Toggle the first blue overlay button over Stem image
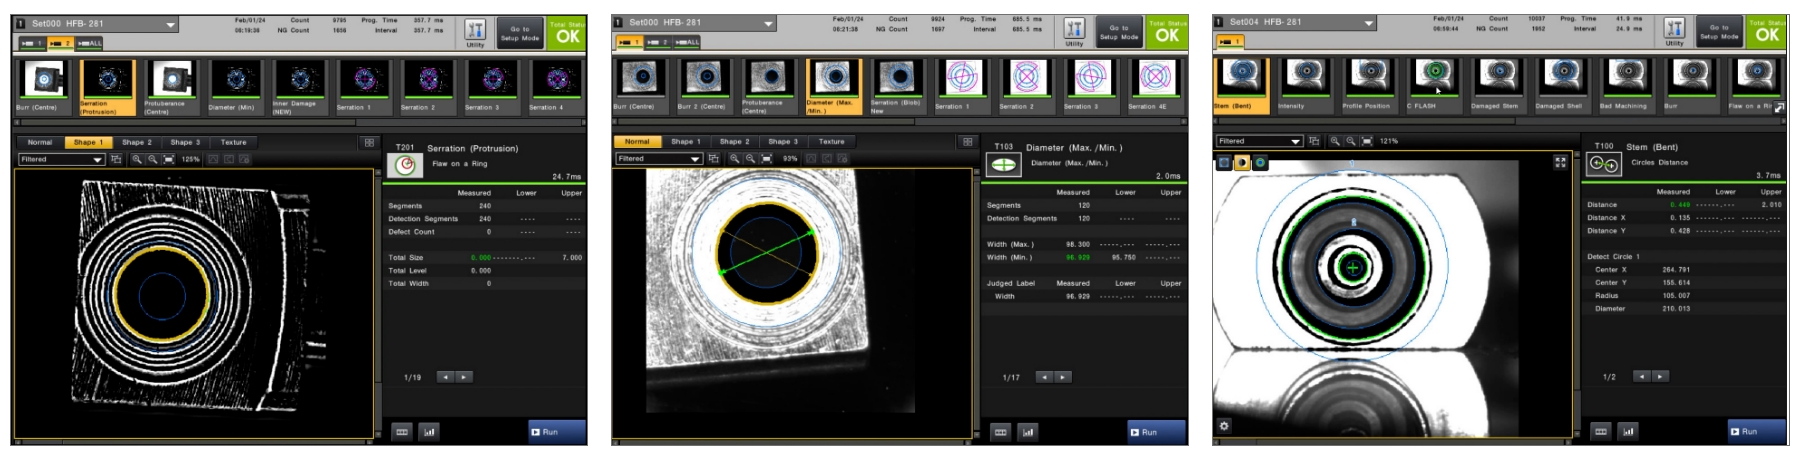Screen dimensions: 1803x460 [x=1225, y=162]
